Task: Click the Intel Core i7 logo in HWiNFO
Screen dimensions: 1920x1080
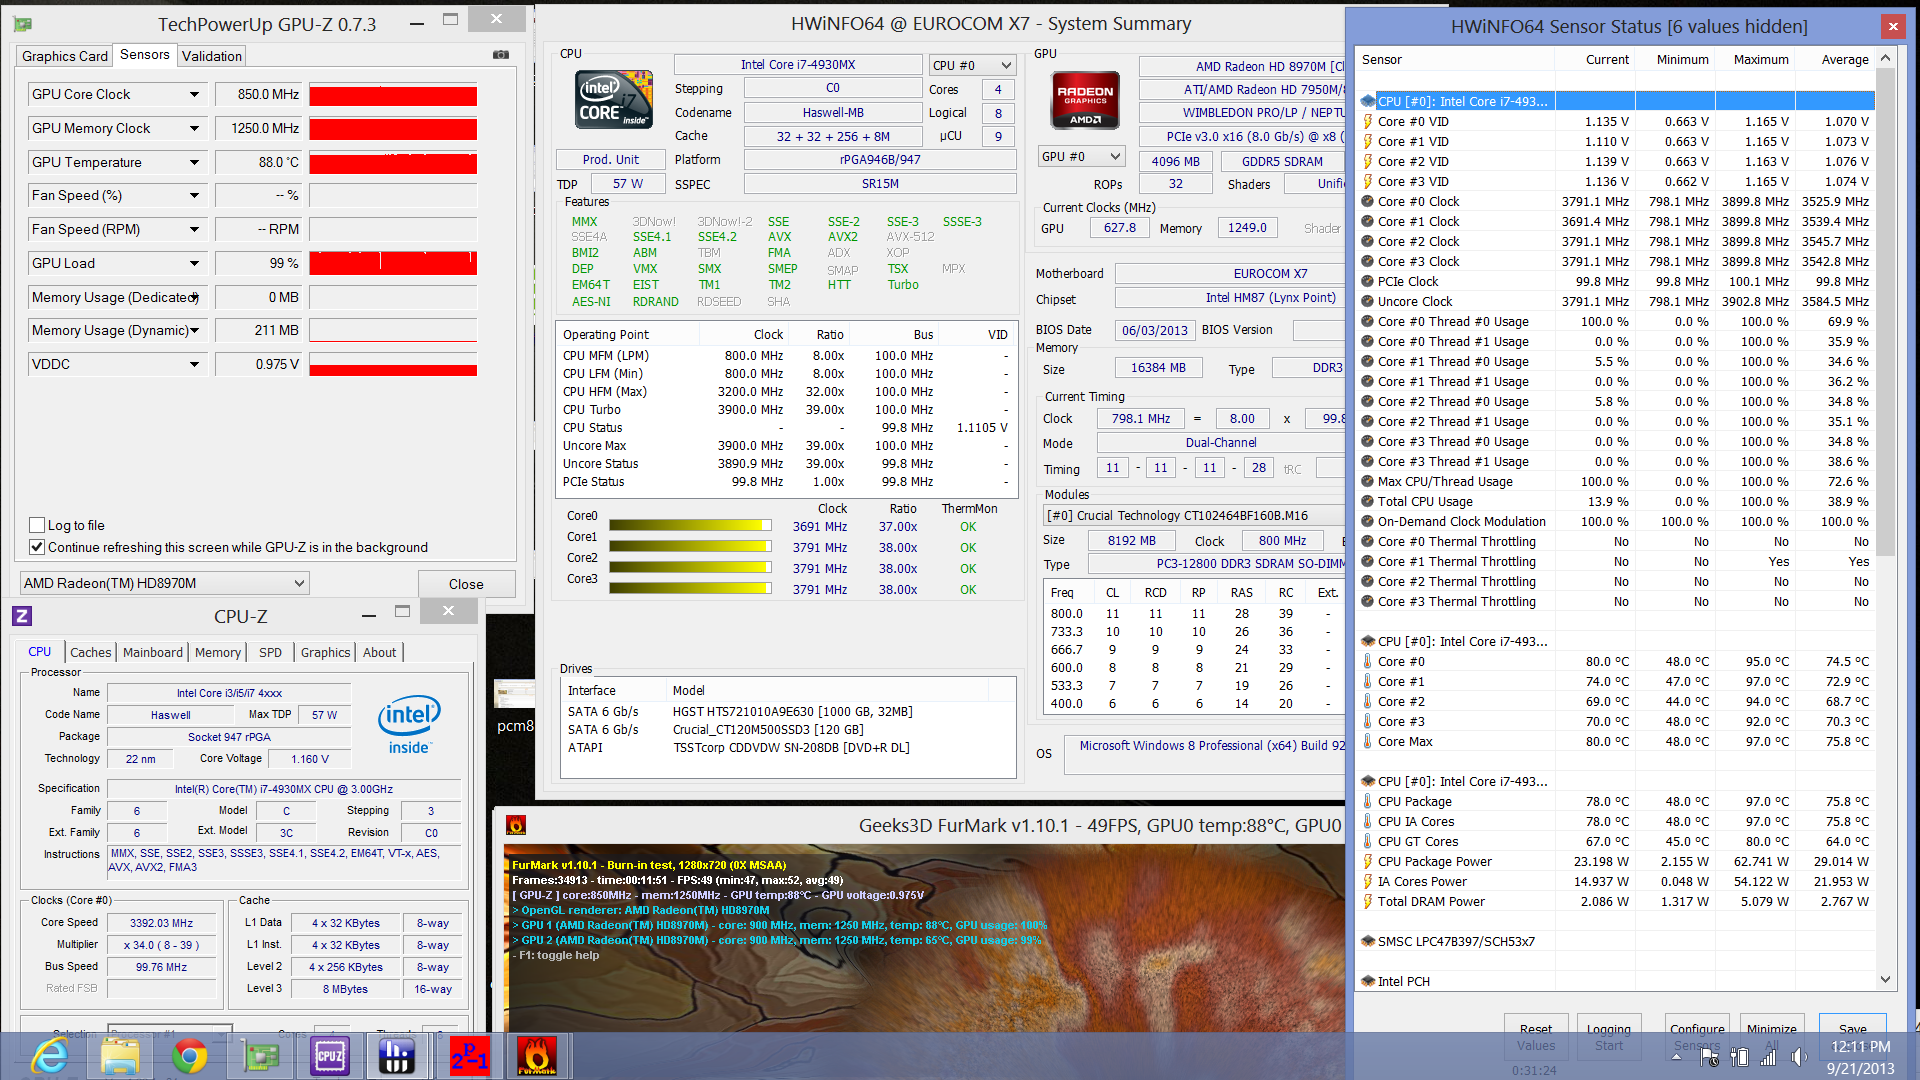Action: [x=615, y=99]
